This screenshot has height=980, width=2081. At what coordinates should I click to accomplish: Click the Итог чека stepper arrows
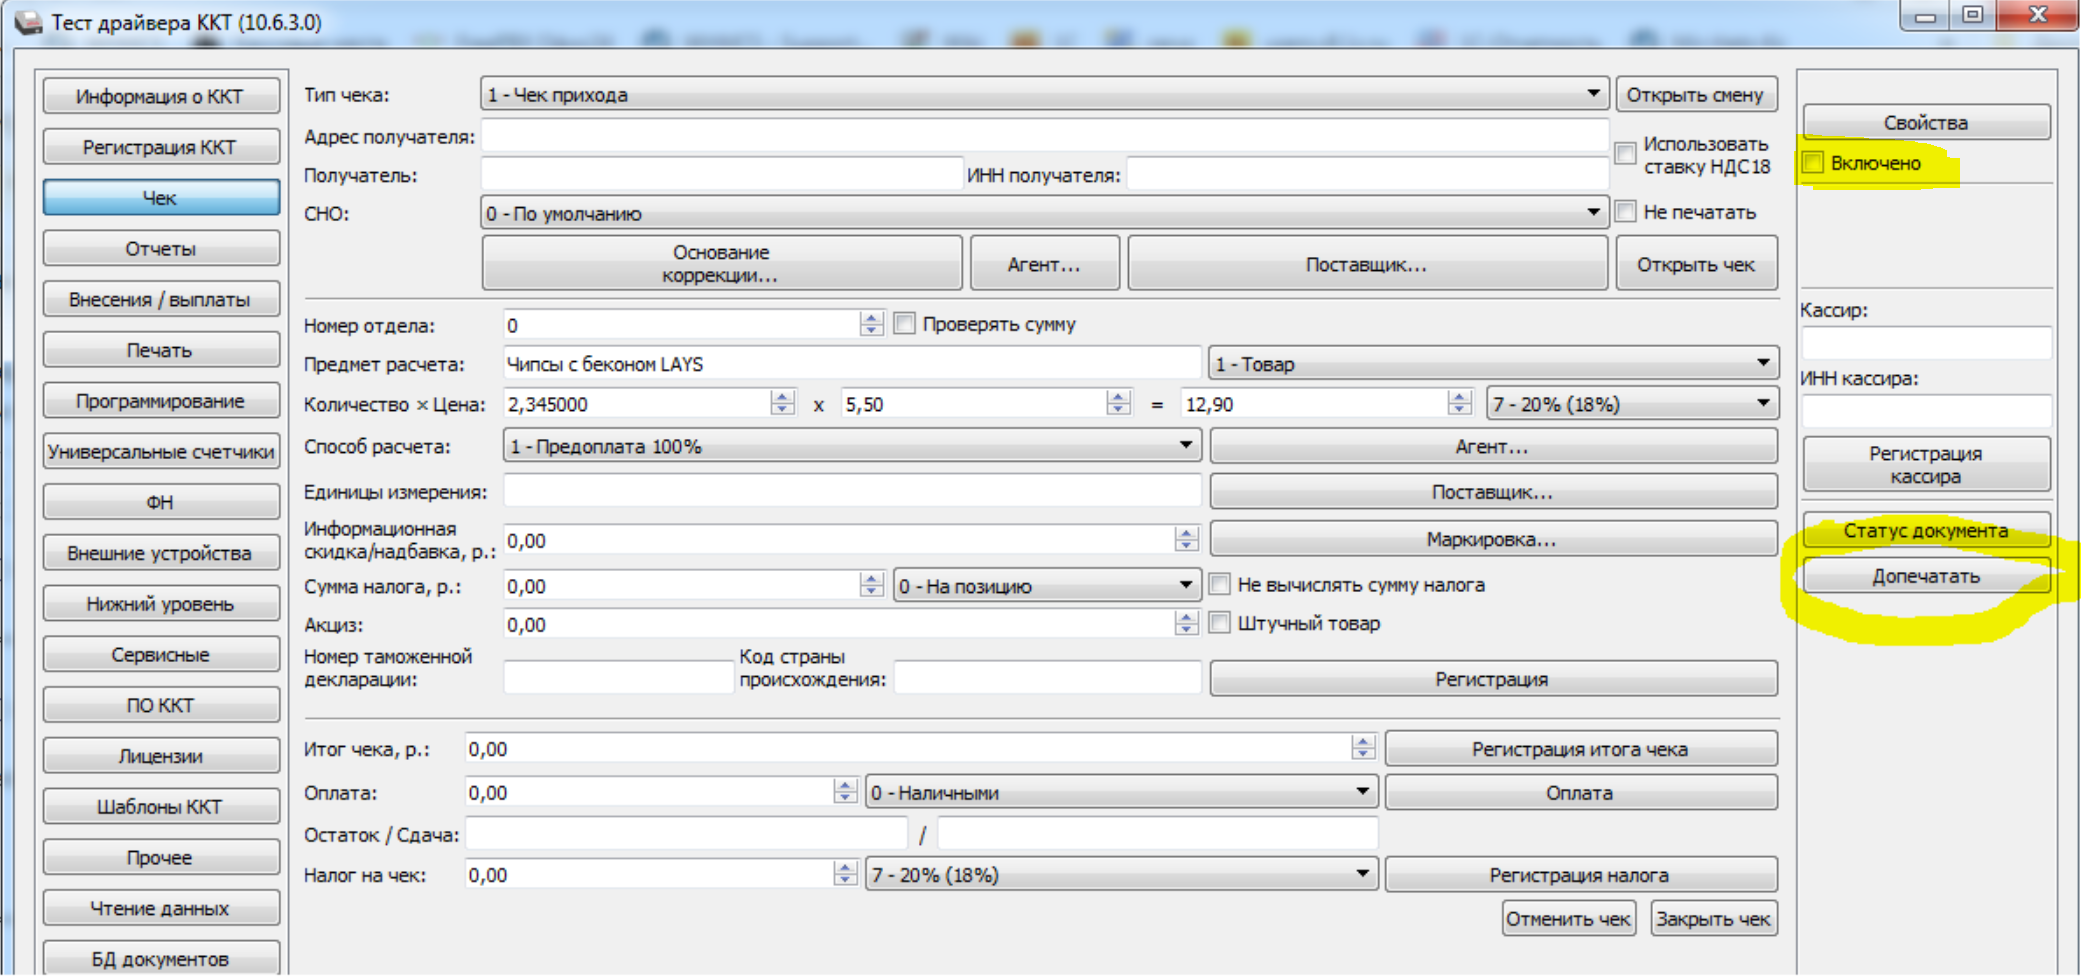point(1362,748)
